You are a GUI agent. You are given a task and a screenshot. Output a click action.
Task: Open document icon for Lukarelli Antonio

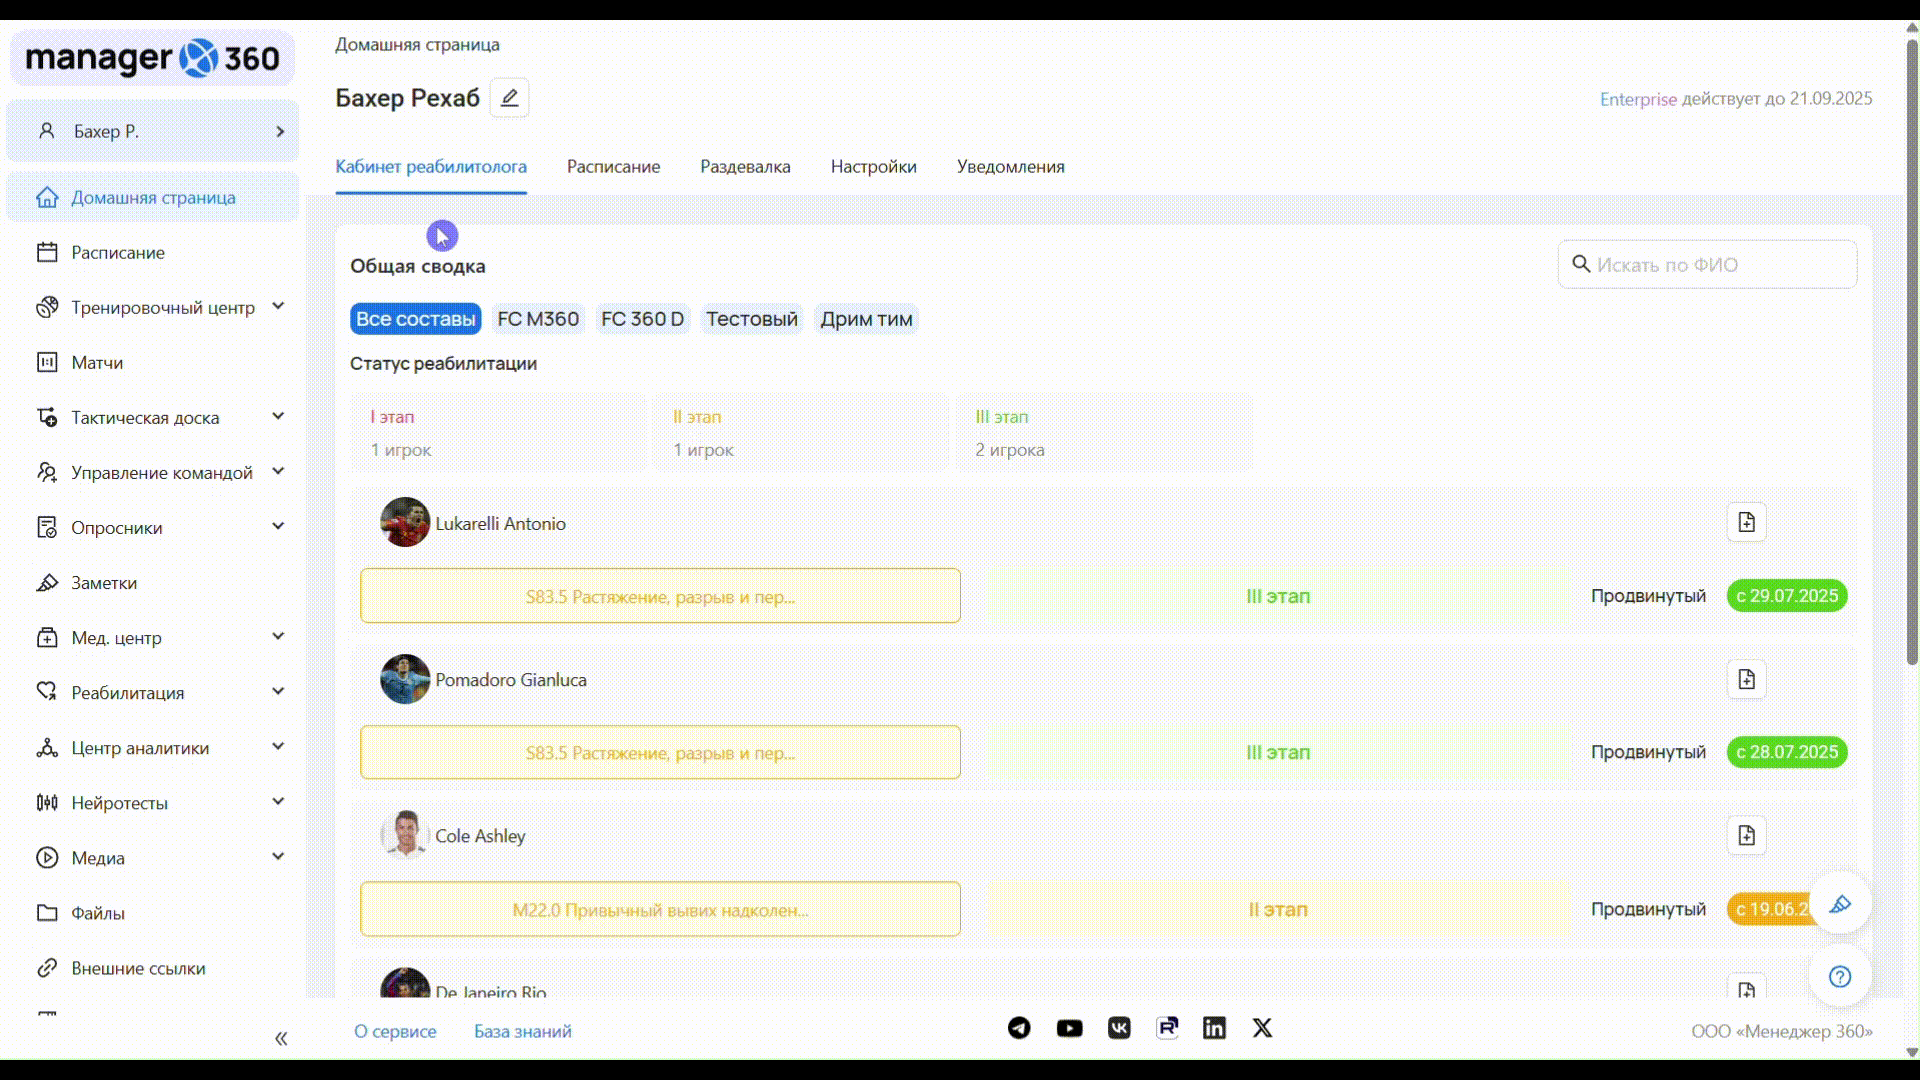coord(1746,523)
